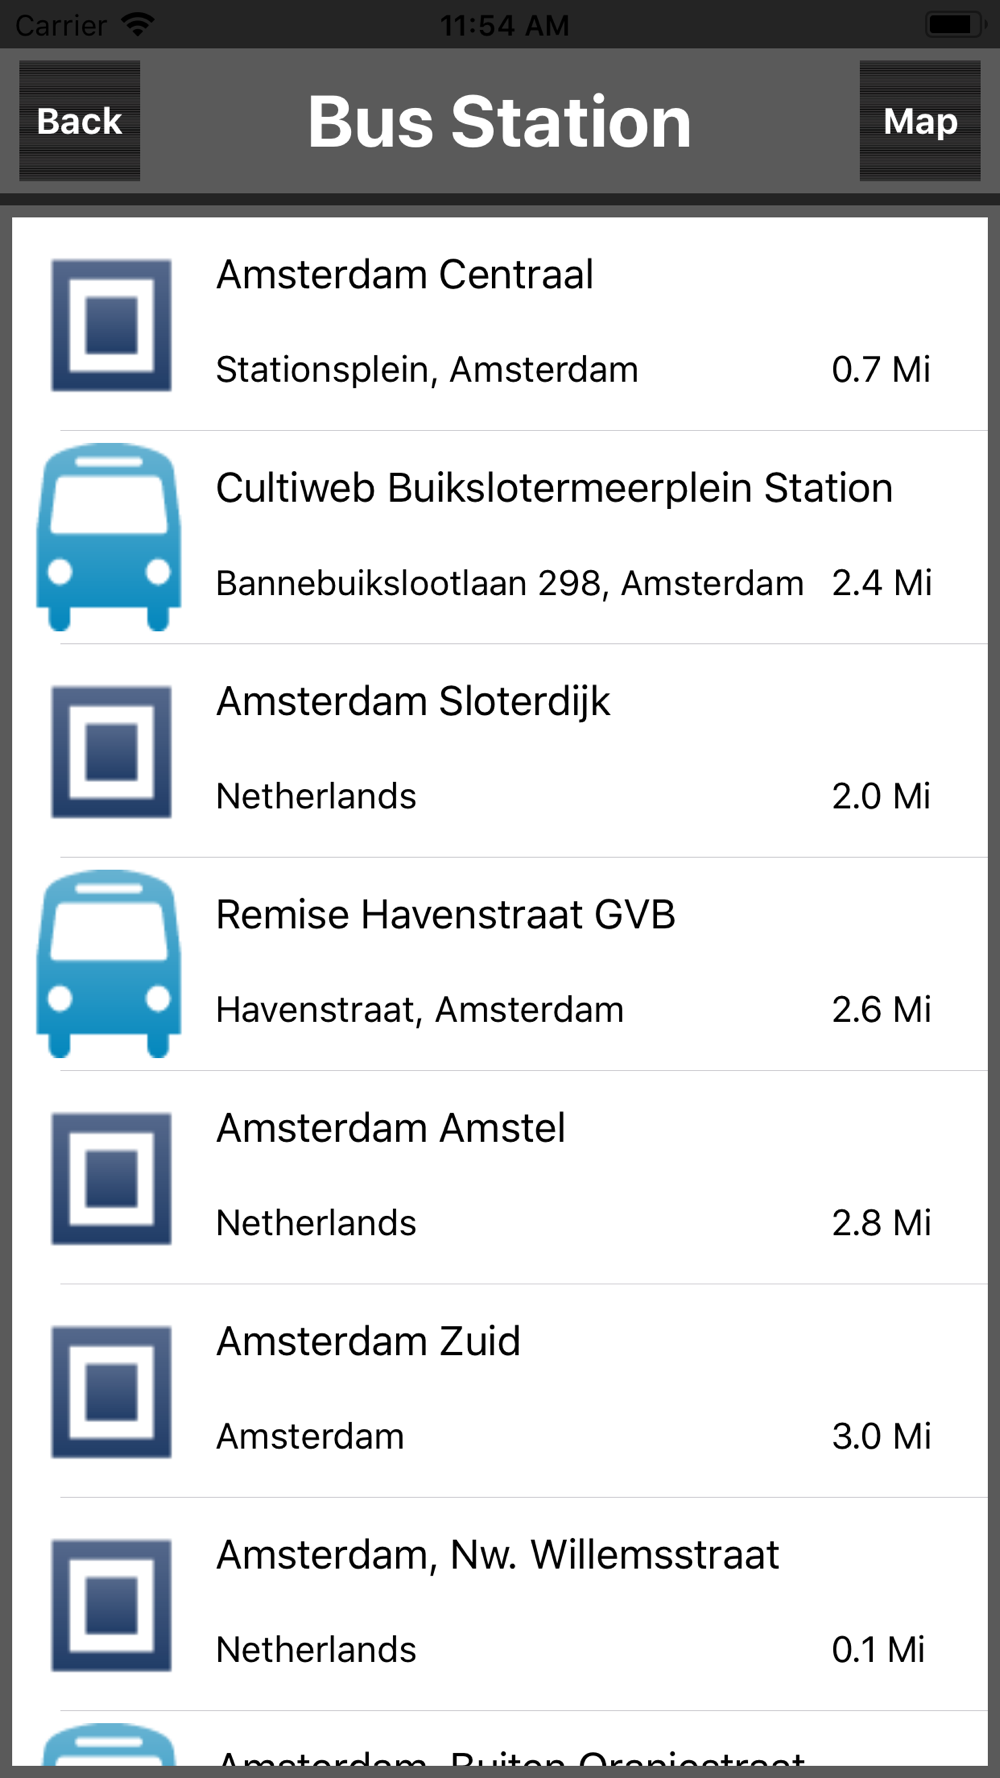
Task: Select the Amsterdam Centraal entry
Action: click(405, 275)
